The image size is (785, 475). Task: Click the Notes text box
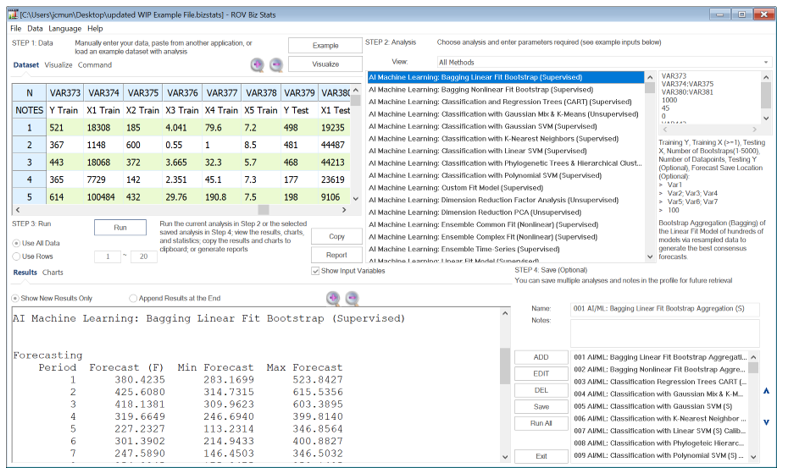click(664, 333)
